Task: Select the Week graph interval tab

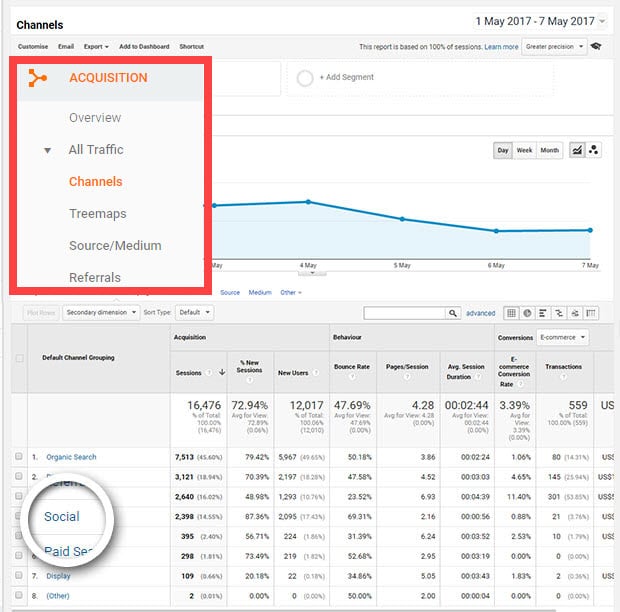Action: [x=524, y=150]
